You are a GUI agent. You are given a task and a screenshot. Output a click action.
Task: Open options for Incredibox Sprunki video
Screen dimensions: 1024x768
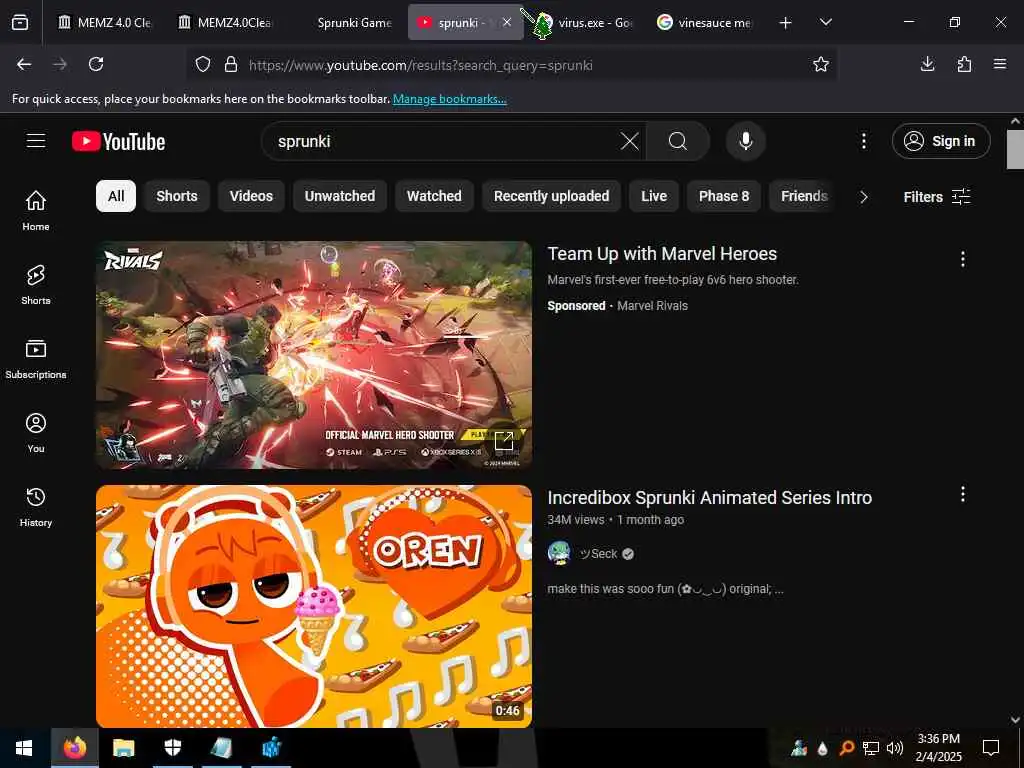point(963,494)
